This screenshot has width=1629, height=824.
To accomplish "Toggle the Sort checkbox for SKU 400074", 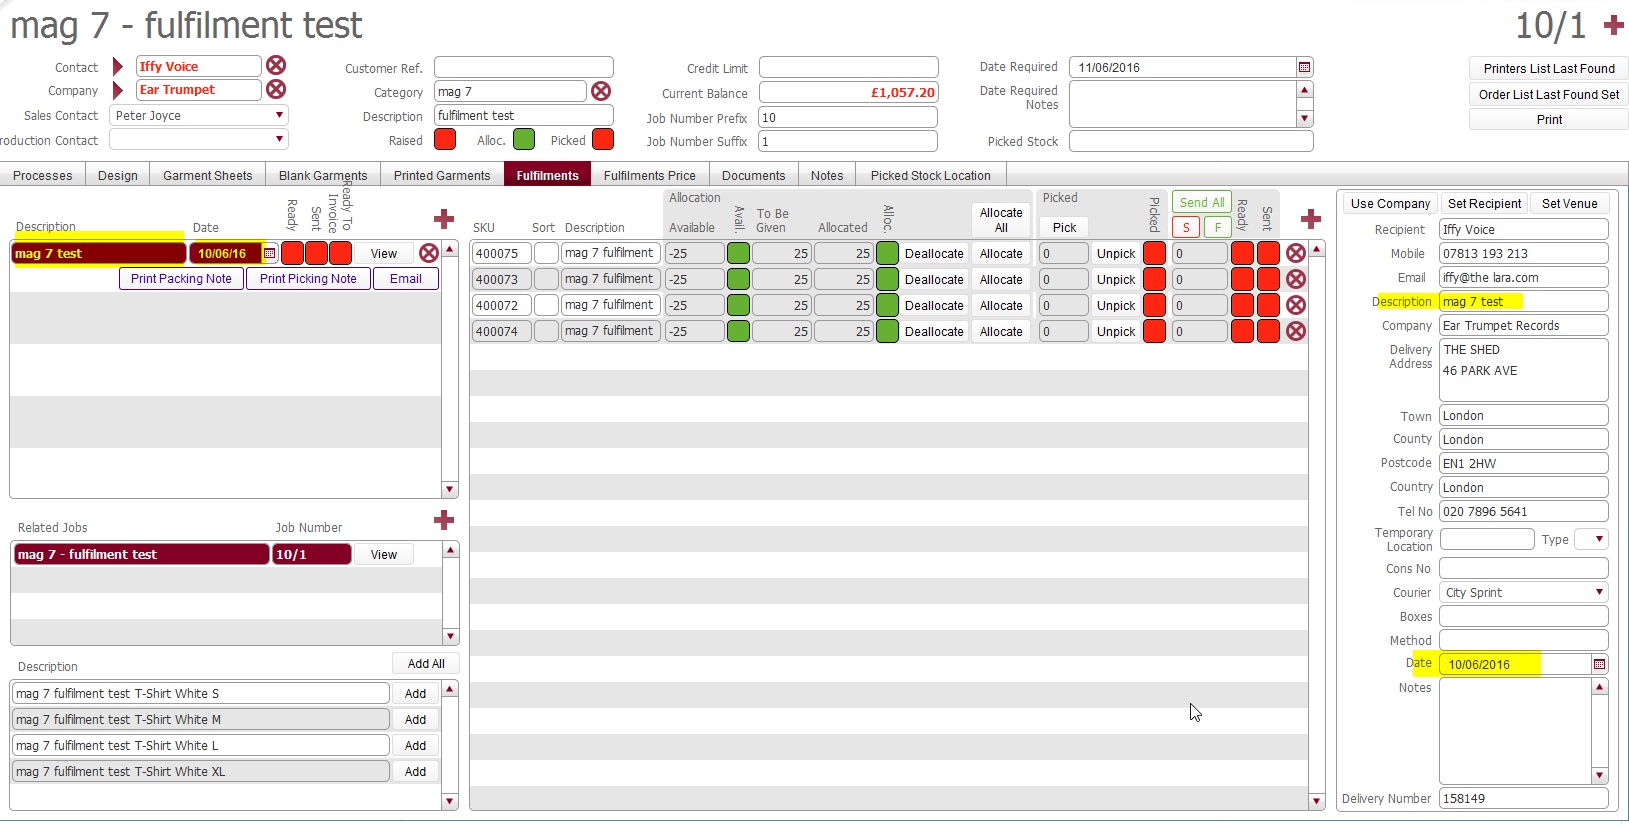I will pyautogui.click(x=546, y=331).
